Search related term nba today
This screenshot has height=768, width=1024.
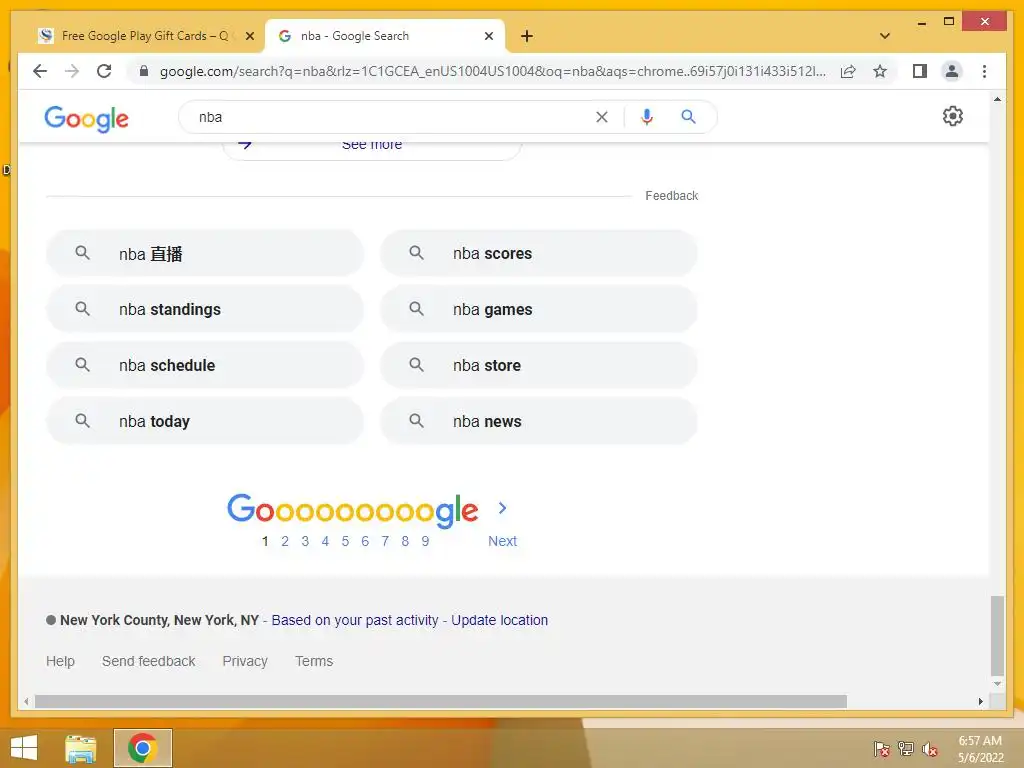pos(204,422)
